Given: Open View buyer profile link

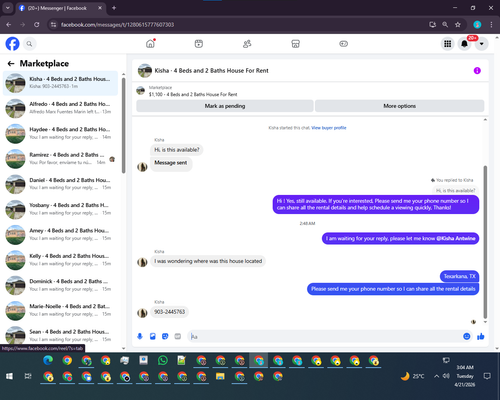Looking at the screenshot, I should pos(329,128).
